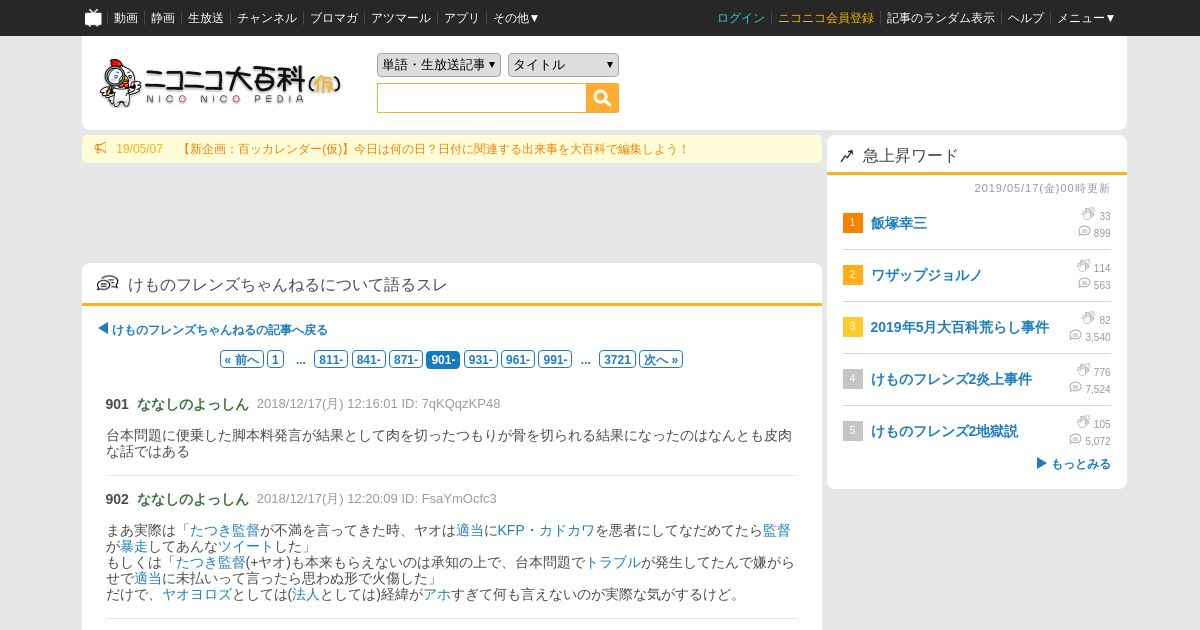This screenshot has width=1200, height=630.
Task: Click the rank 1 orange badge
Action: pyautogui.click(x=852, y=223)
